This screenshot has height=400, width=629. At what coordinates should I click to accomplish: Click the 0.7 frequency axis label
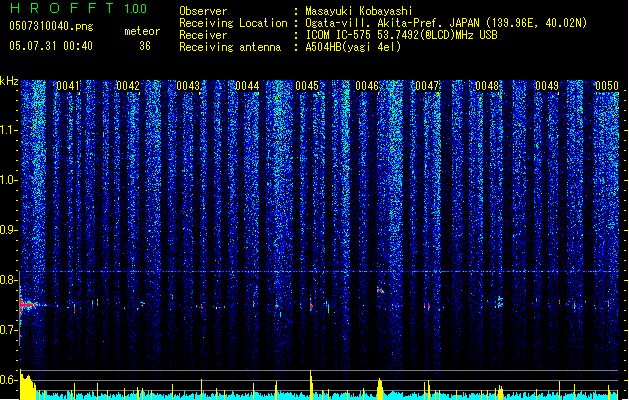click(9, 330)
